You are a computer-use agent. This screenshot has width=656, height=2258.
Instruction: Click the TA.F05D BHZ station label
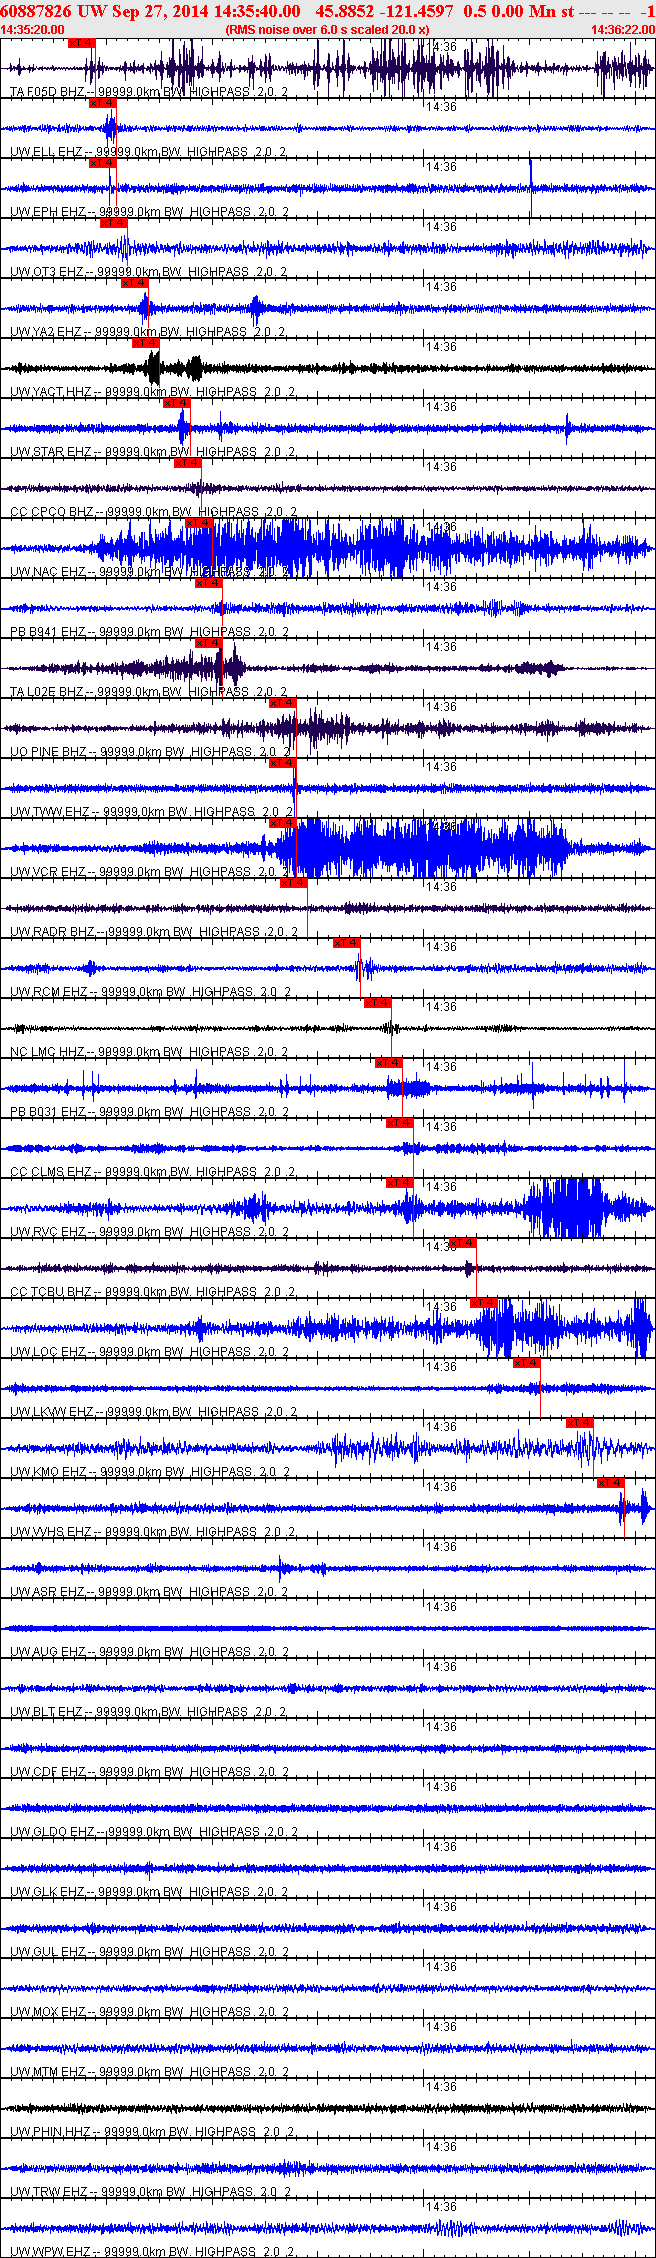(x=47, y=92)
